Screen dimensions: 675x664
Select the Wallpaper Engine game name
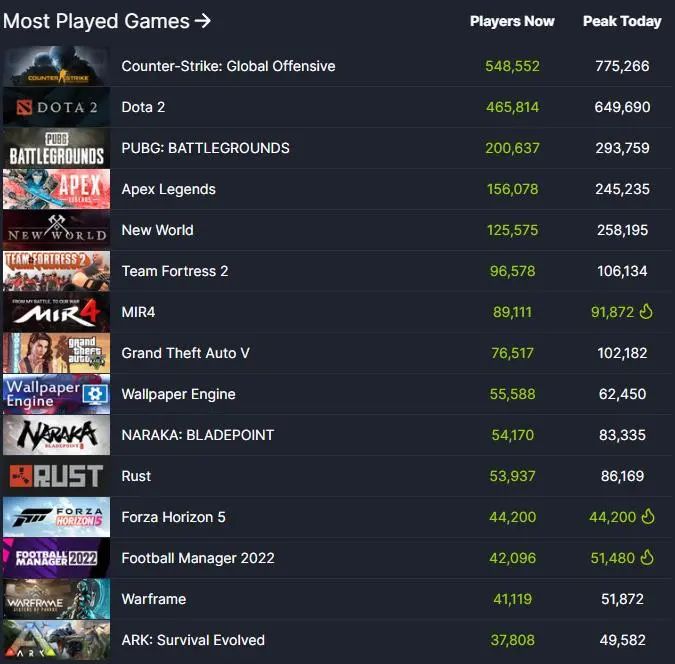pos(178,394)
